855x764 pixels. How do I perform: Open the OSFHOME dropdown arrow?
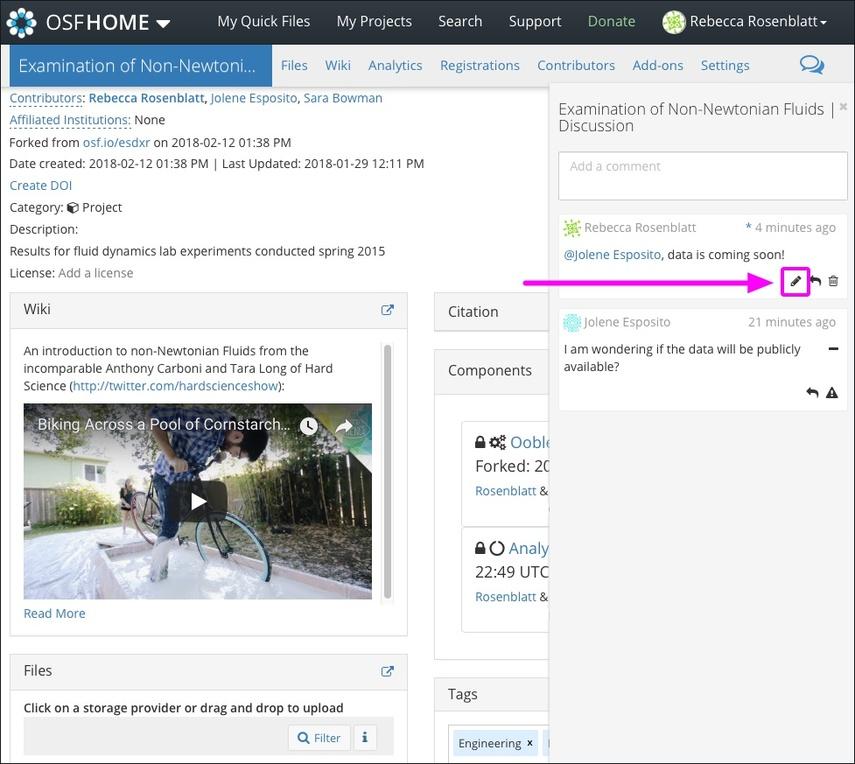point(163,23)
